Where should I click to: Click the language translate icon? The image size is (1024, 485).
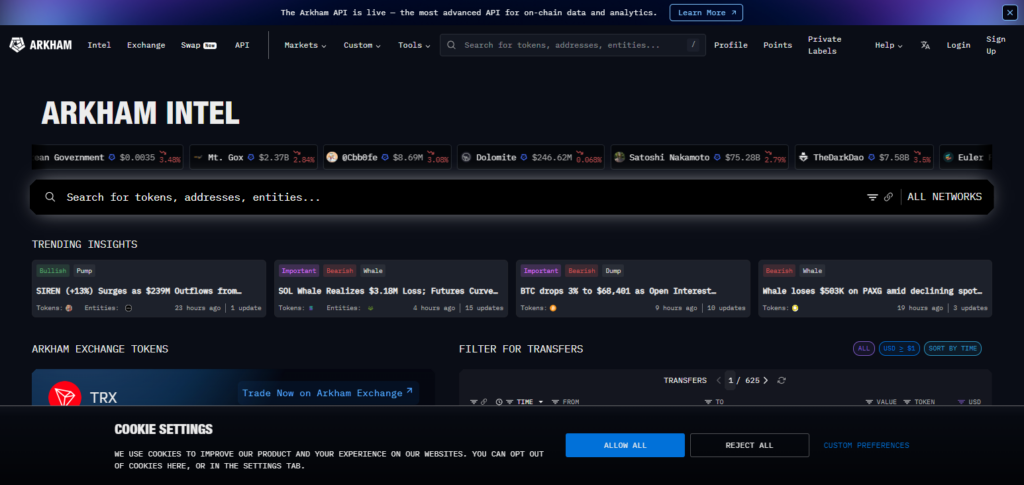coord(925,45)
